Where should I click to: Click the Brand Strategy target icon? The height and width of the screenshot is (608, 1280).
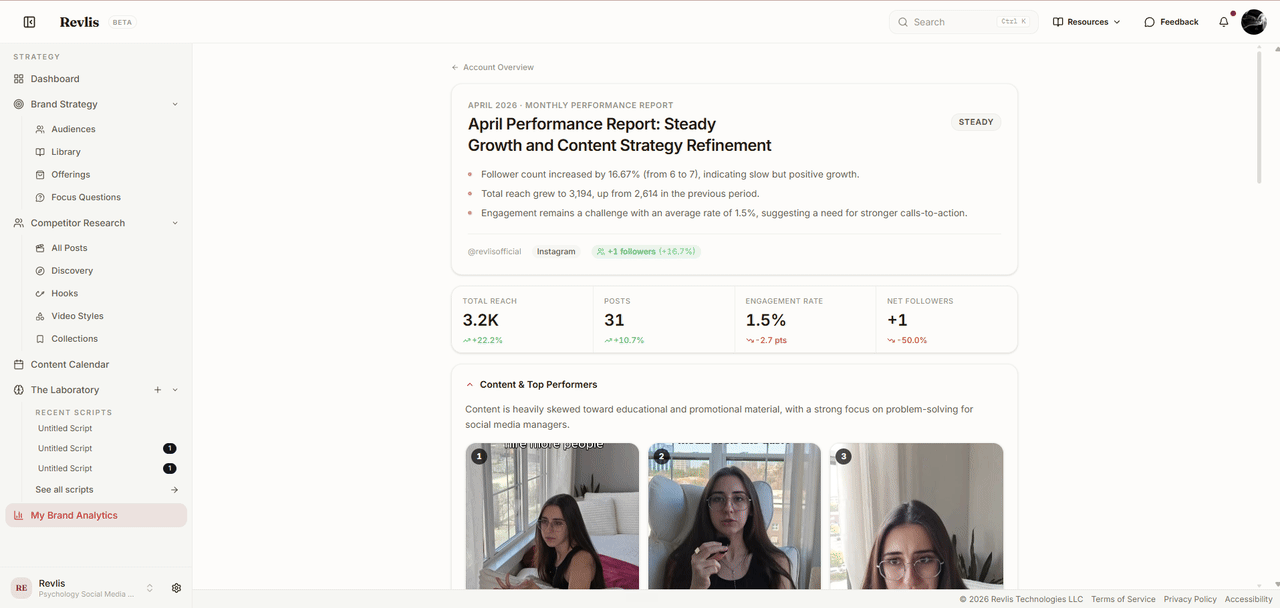[x=19, y=104]
